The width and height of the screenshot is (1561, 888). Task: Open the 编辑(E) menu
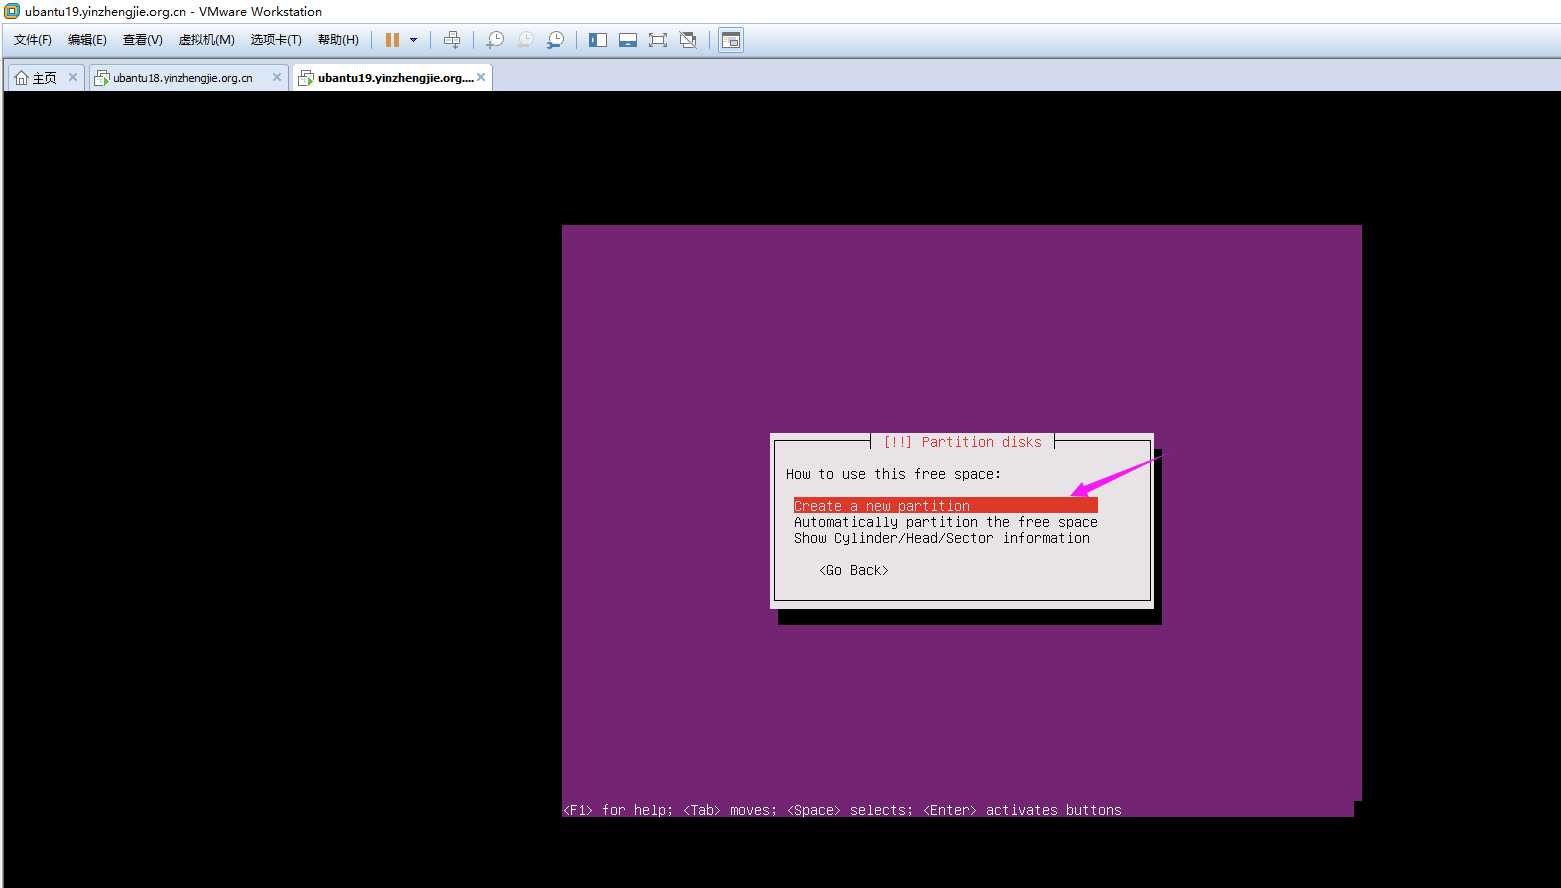click(87, 40)
